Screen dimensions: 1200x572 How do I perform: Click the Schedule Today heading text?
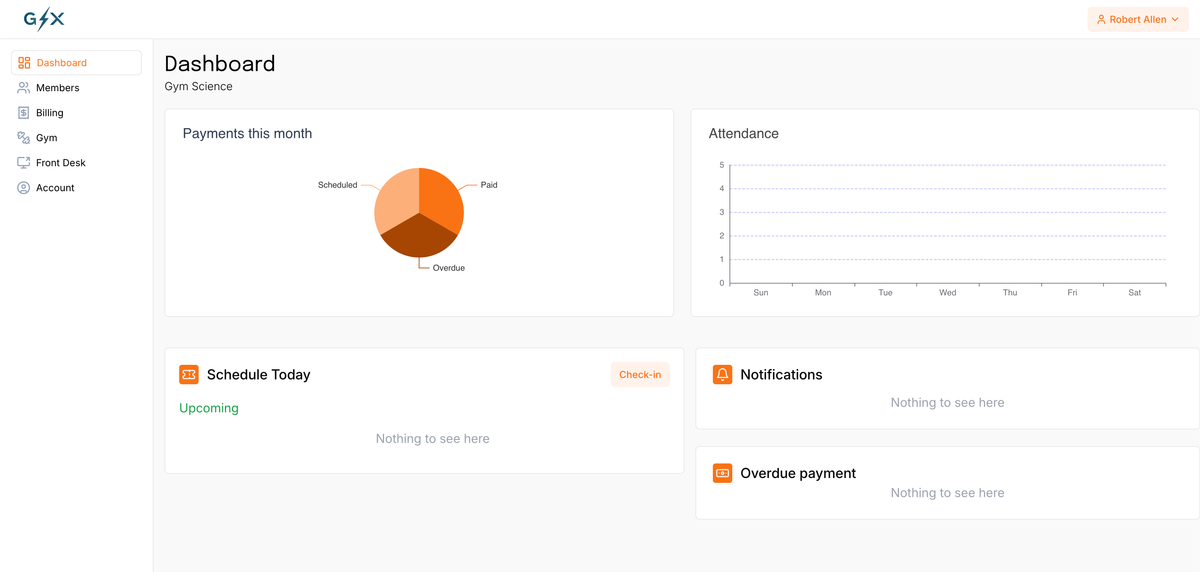(259, 375)
